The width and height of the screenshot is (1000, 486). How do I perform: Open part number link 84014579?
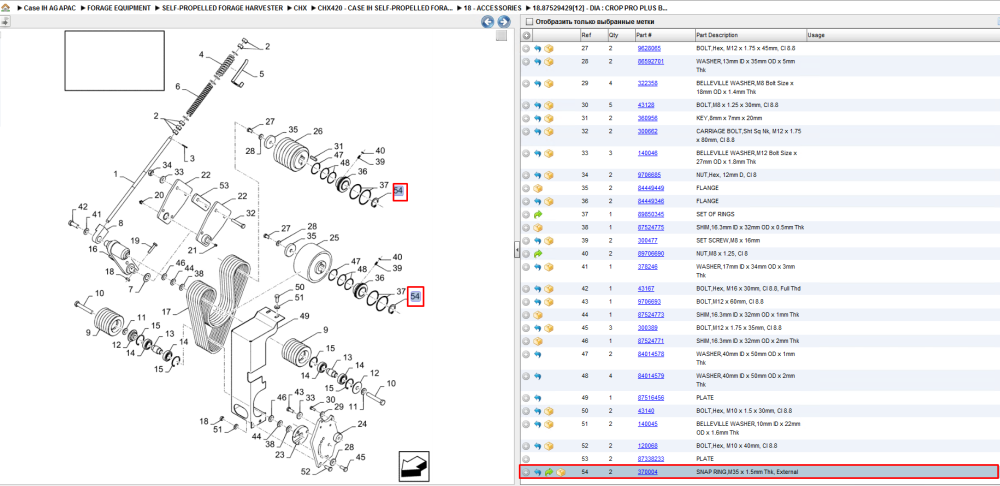click(x=651, y=376)
